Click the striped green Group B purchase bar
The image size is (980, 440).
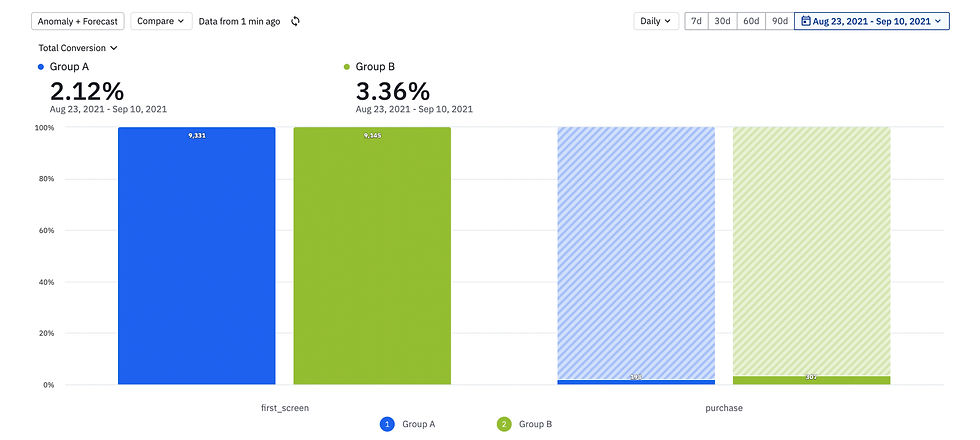pos(811,251)
